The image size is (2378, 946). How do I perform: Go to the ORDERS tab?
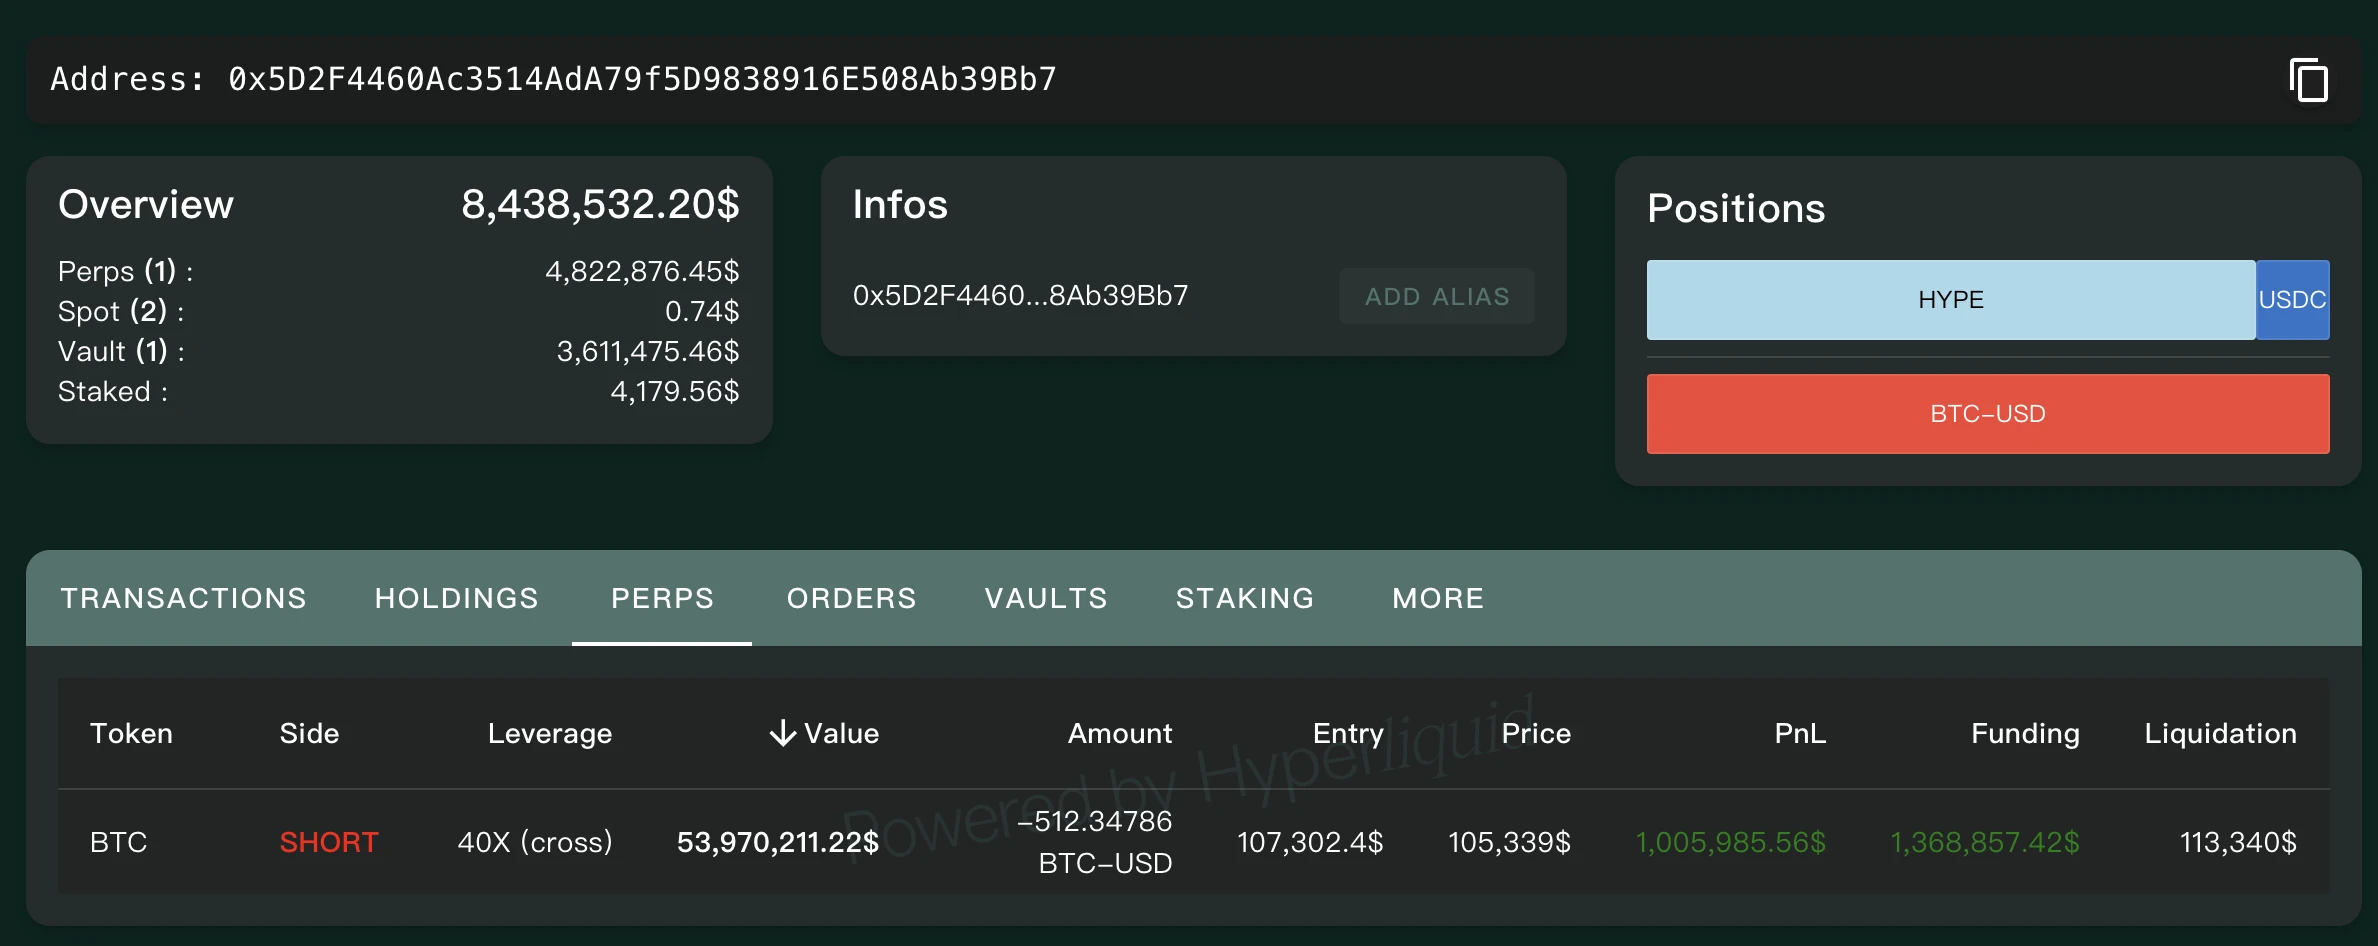(x=851, y=598)
